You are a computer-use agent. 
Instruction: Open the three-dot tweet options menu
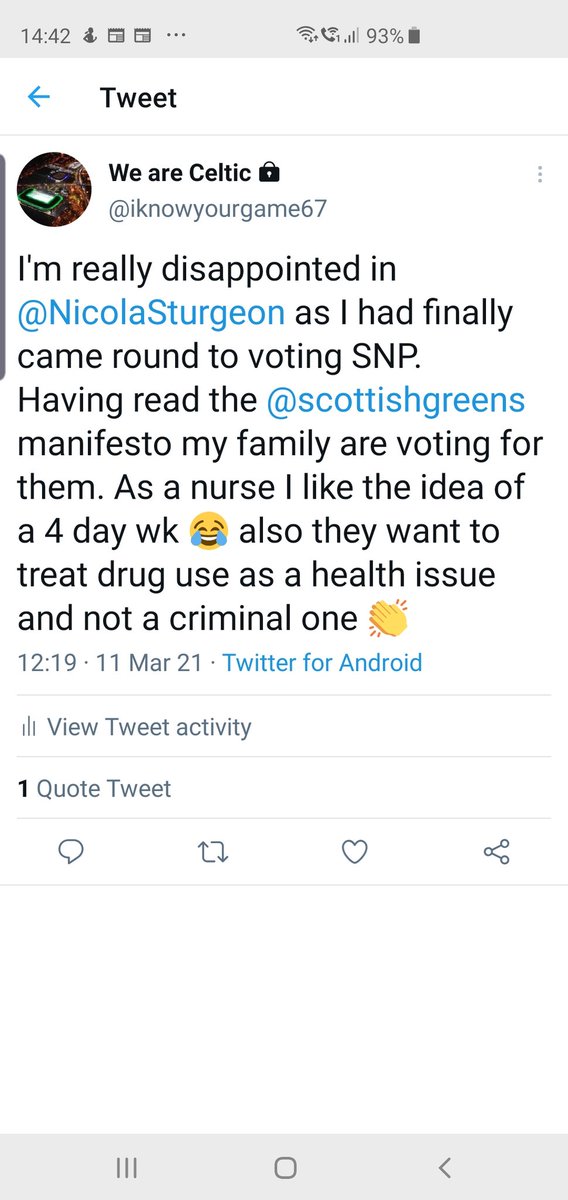540,174
